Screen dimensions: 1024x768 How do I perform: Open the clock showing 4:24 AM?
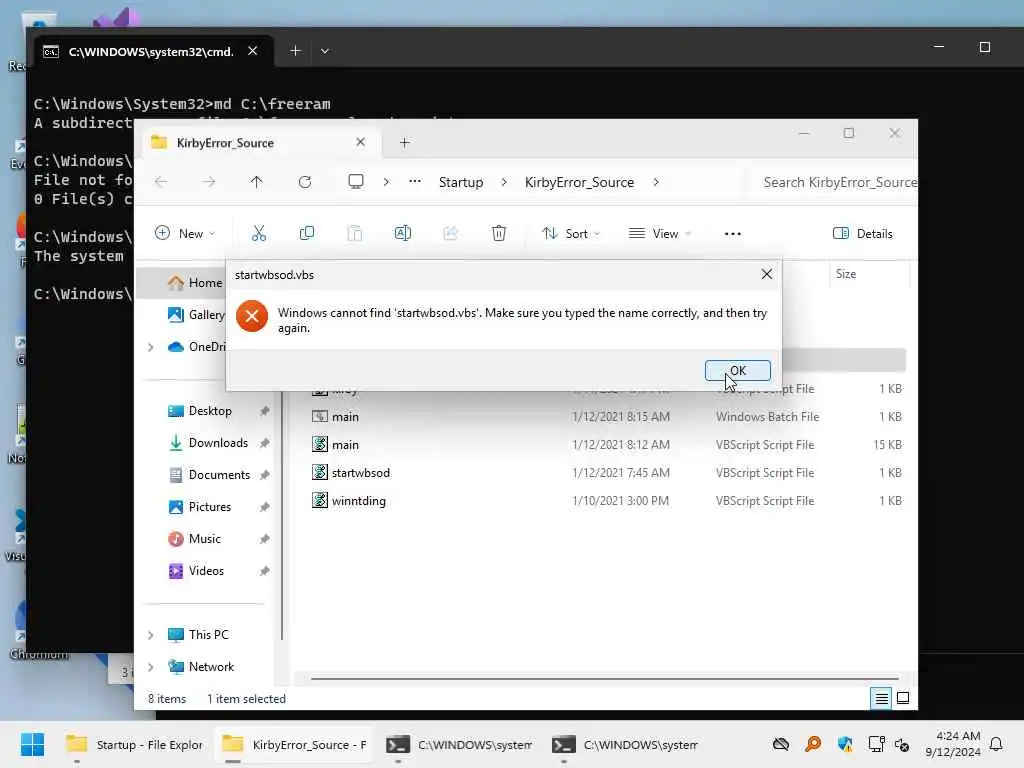click(x=953, y=744)
